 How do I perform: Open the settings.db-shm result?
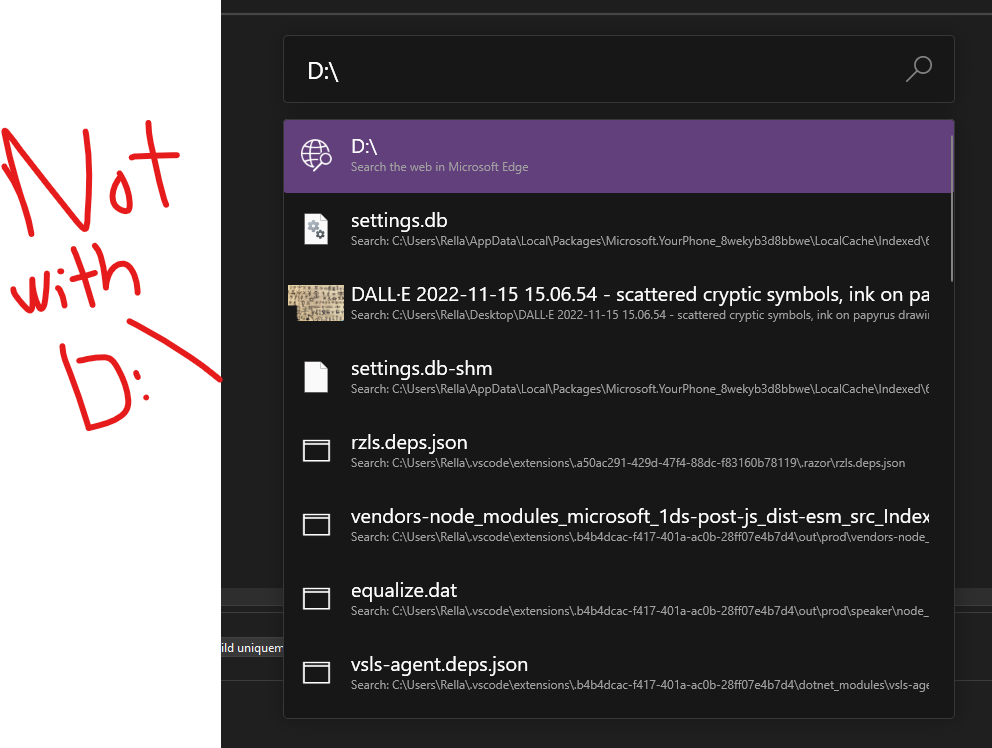point(618,378)
